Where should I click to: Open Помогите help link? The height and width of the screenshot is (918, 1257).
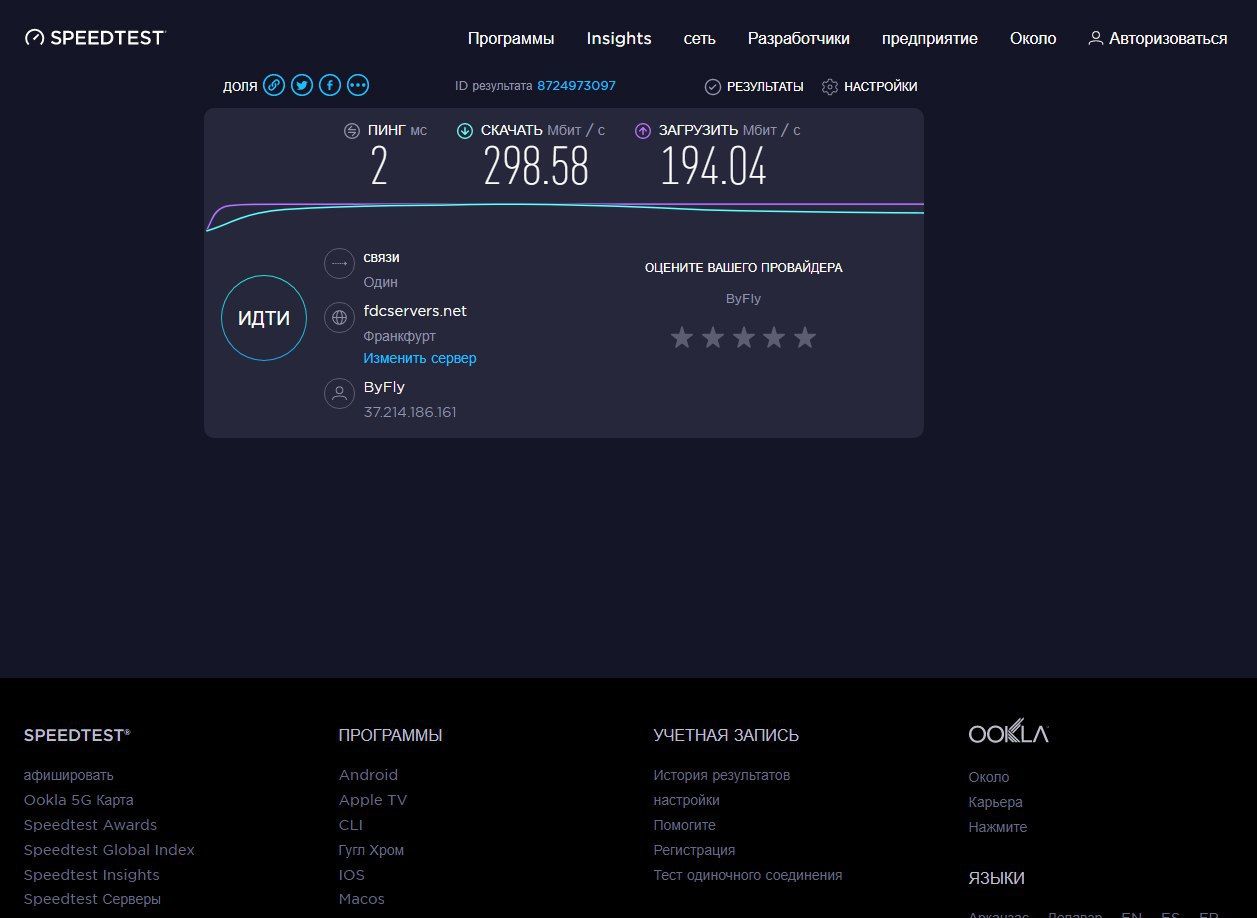(685, 825)
